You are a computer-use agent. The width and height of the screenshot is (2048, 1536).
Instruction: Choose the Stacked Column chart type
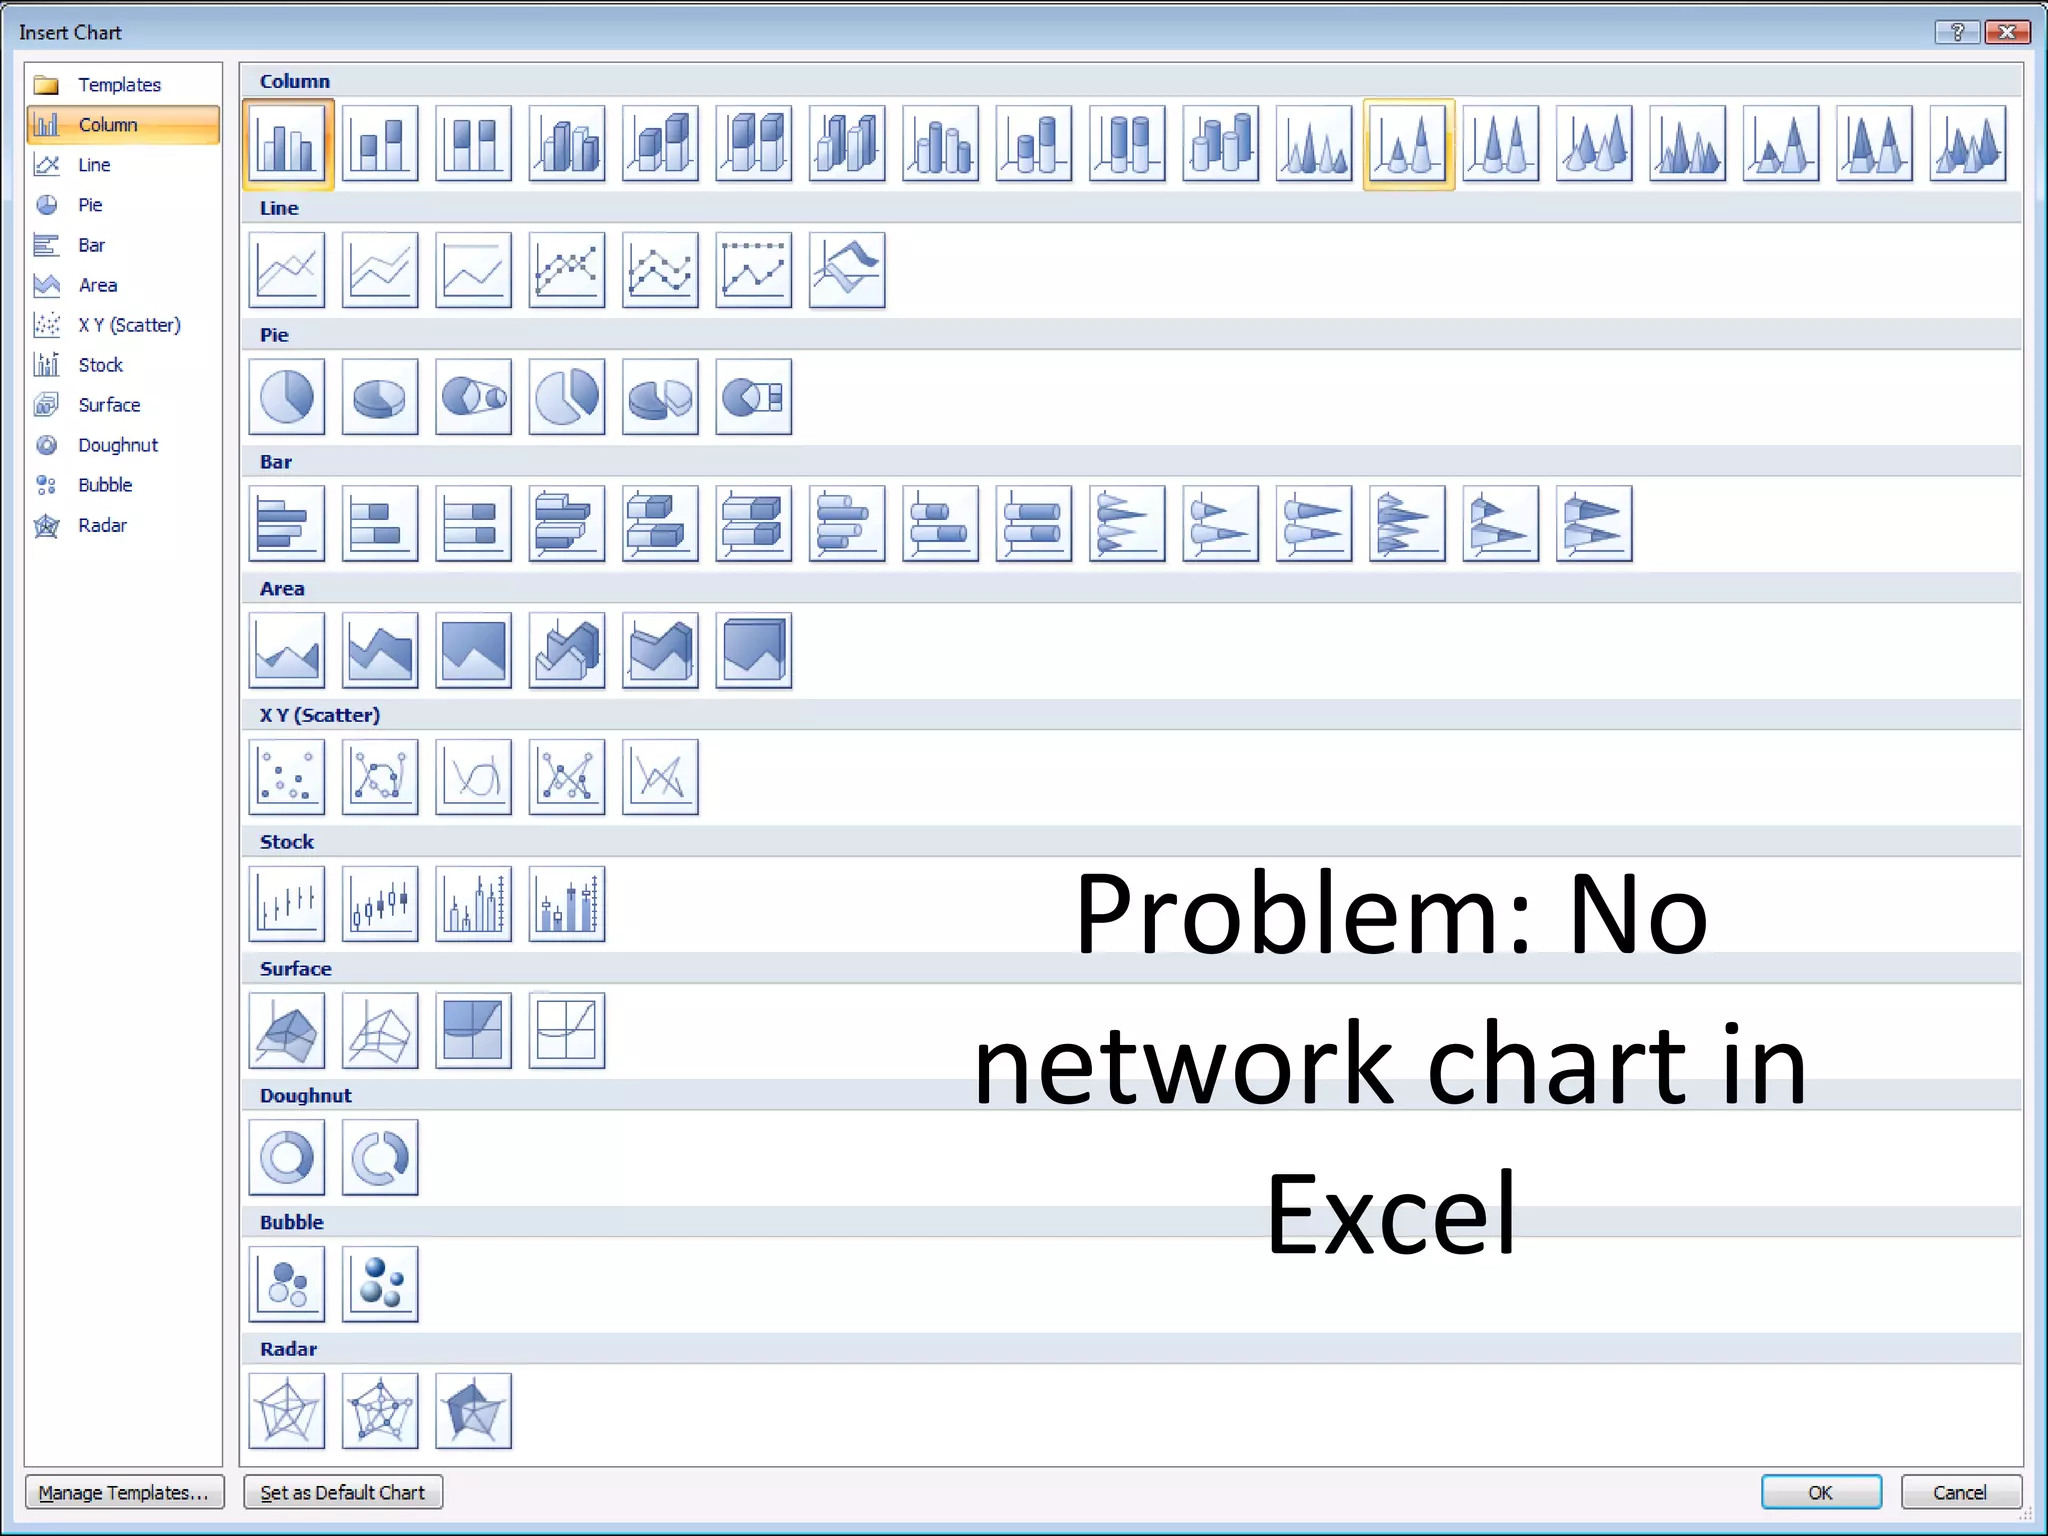380,144
